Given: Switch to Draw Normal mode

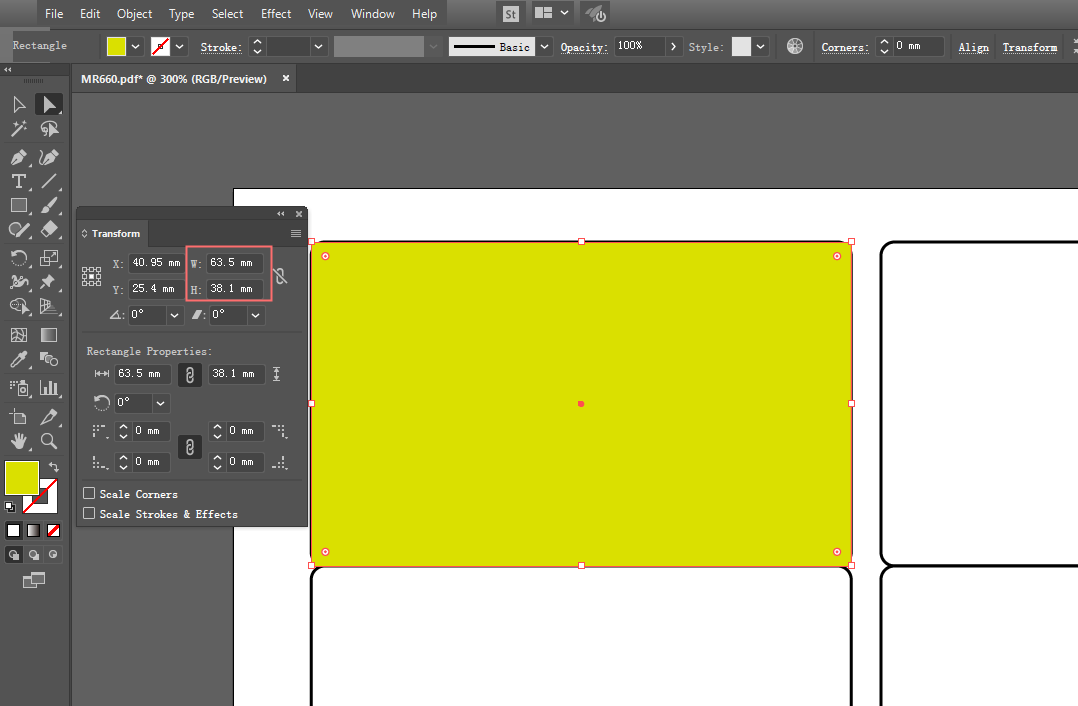Looking at the screenshot, I should 14,554.
